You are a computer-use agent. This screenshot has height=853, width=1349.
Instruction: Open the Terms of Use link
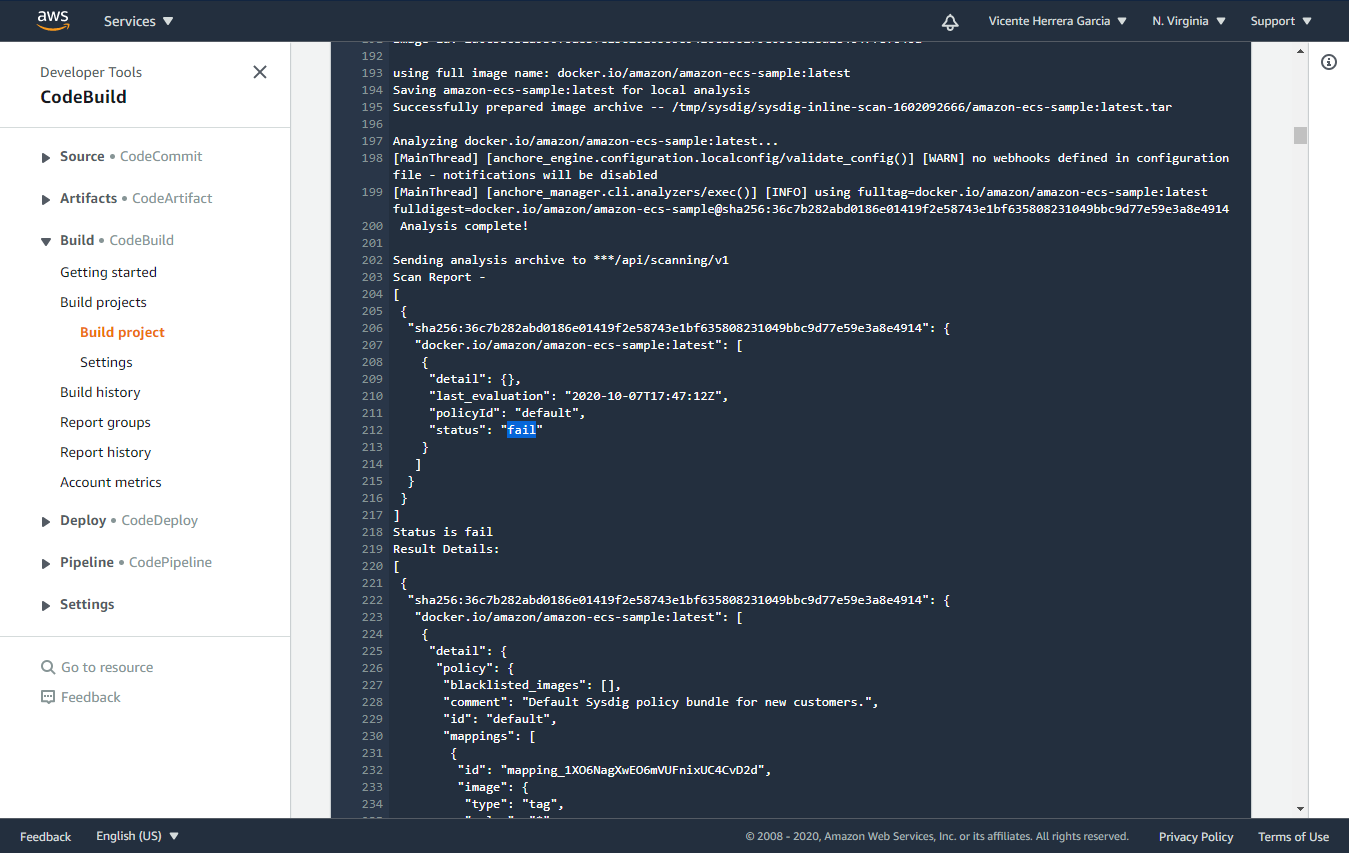[x=1293, y=837]
